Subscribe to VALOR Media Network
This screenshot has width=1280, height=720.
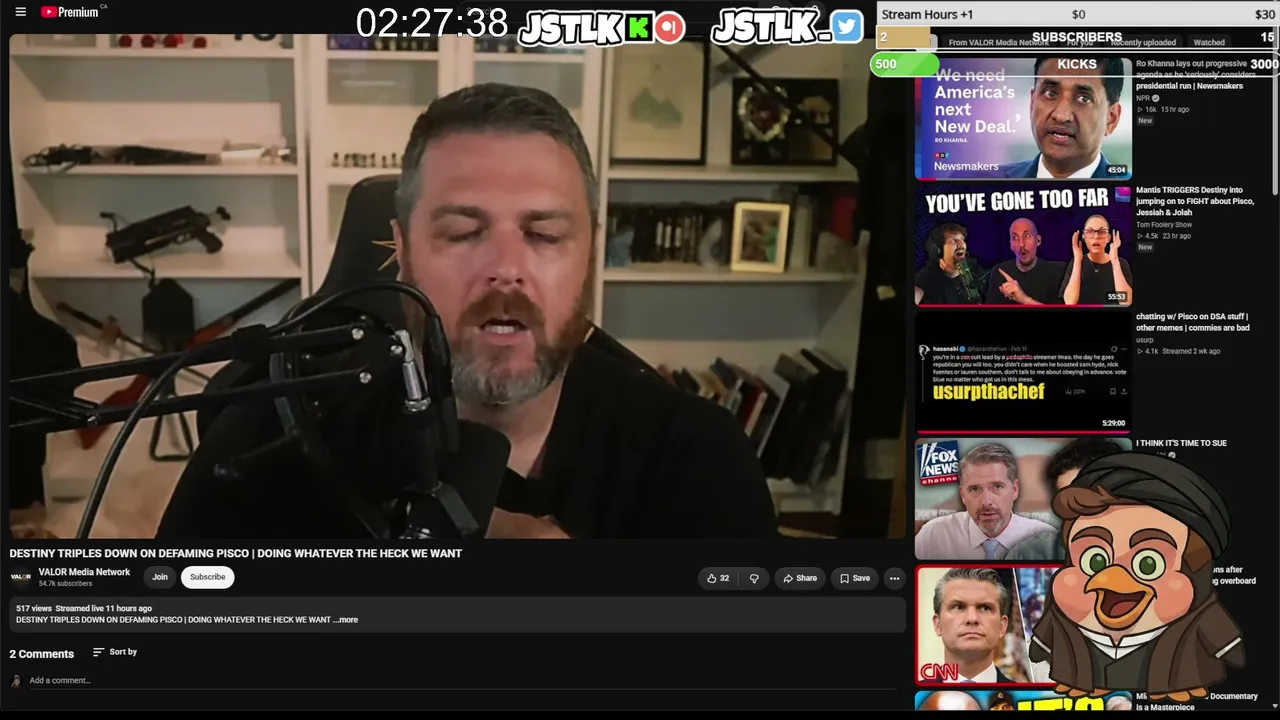point(208,577)
